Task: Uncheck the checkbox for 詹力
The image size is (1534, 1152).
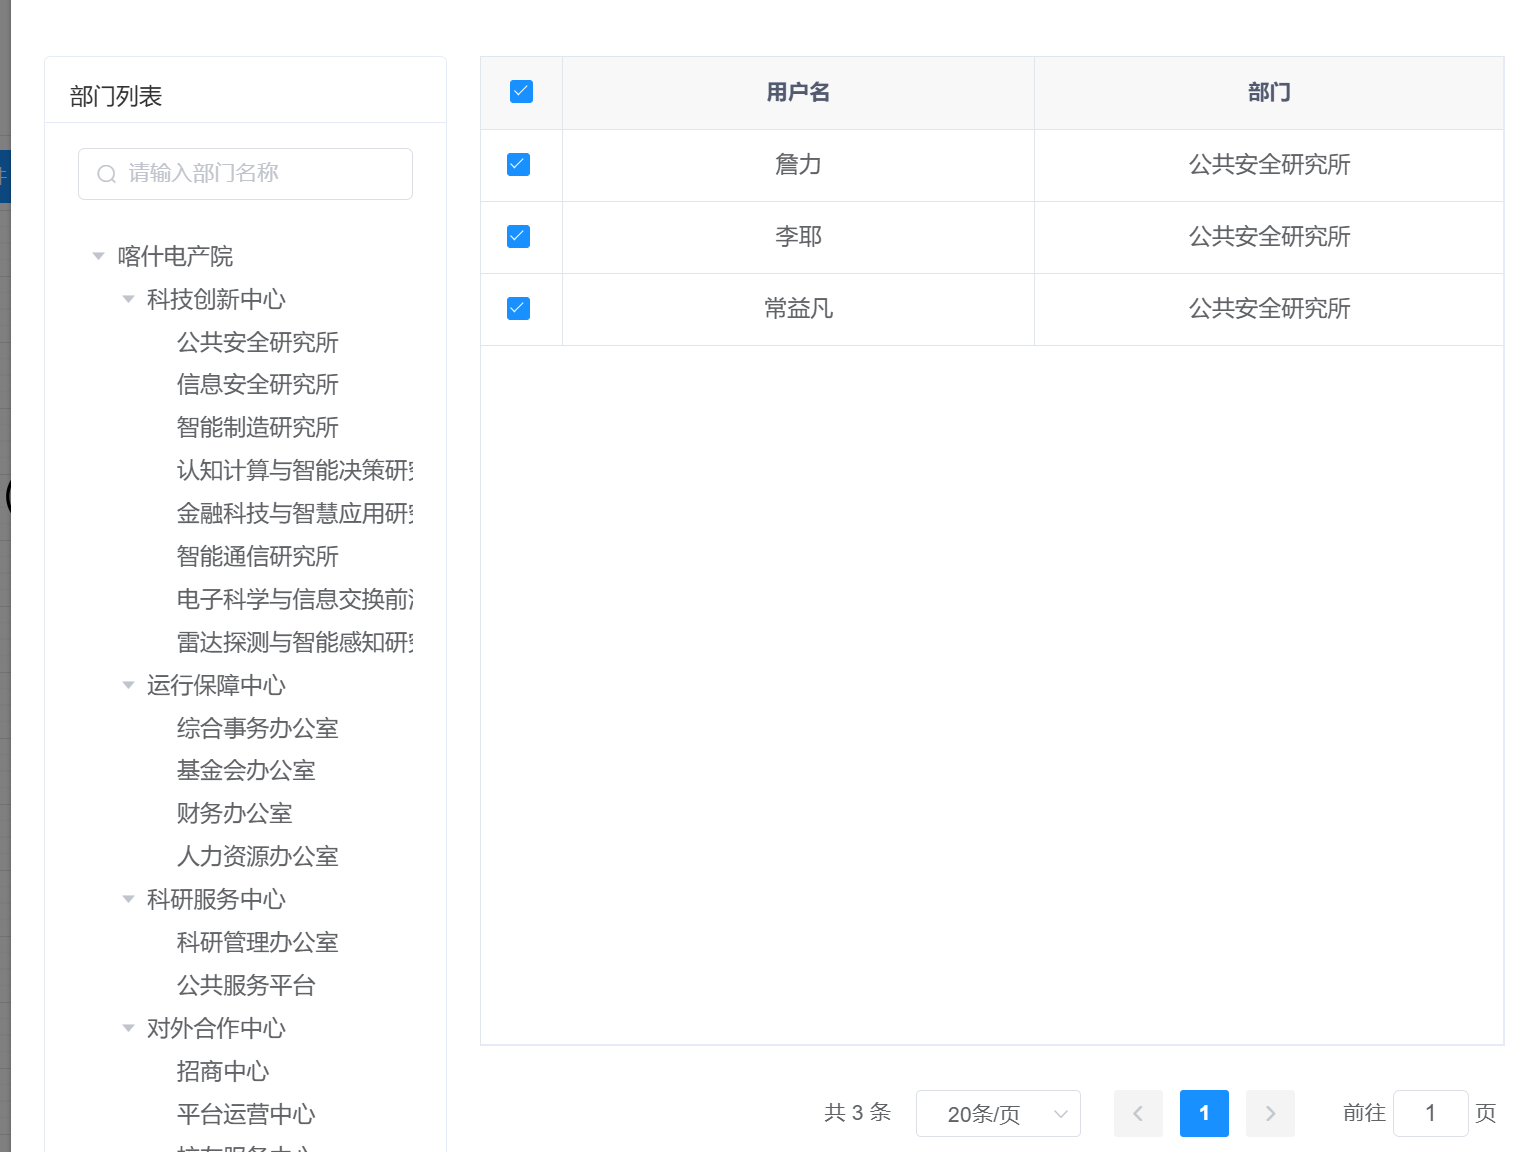Action: click(518, 164)
